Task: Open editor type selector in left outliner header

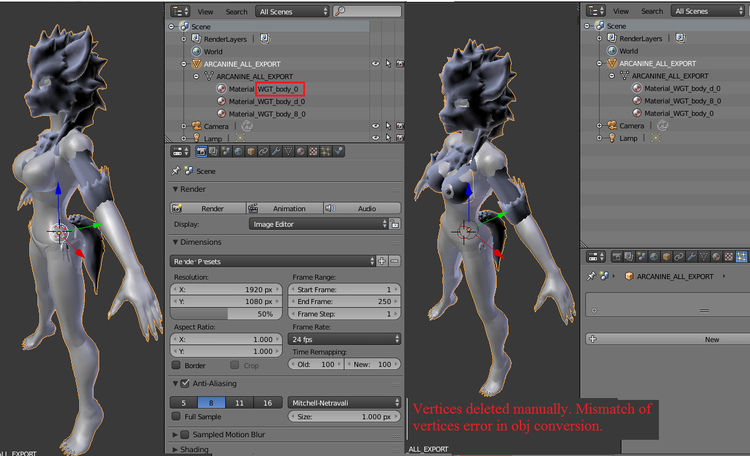Action: (180, 11)
